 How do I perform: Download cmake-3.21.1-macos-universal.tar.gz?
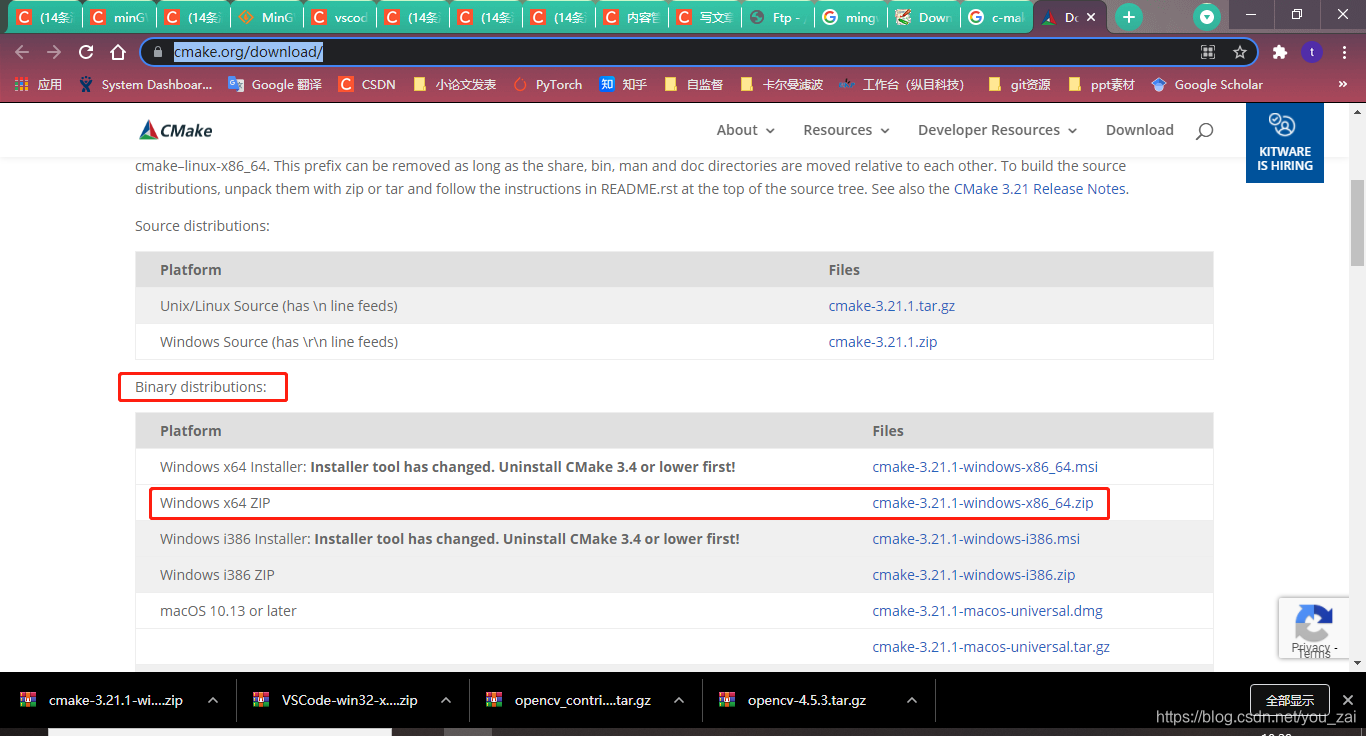(x=991, y=647)
